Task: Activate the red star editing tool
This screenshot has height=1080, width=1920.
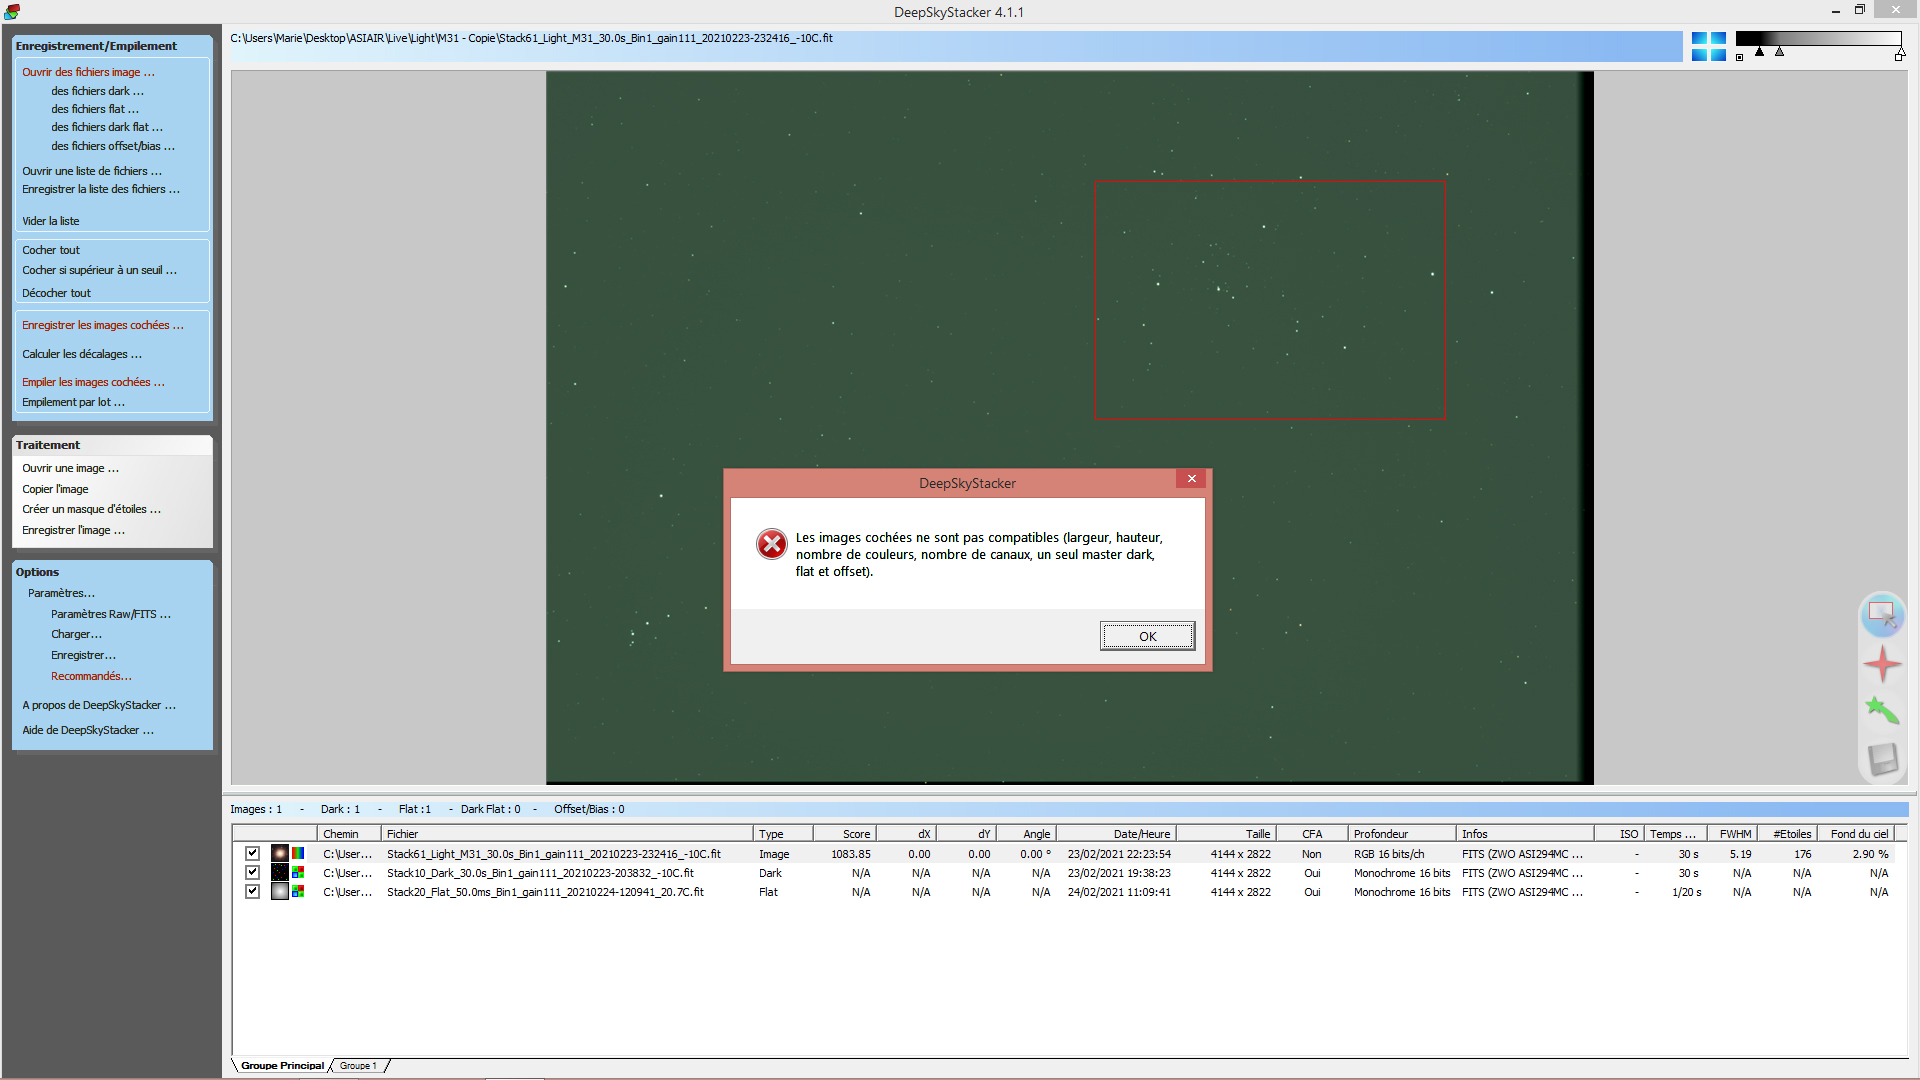Action: [x=1881, y=664]
